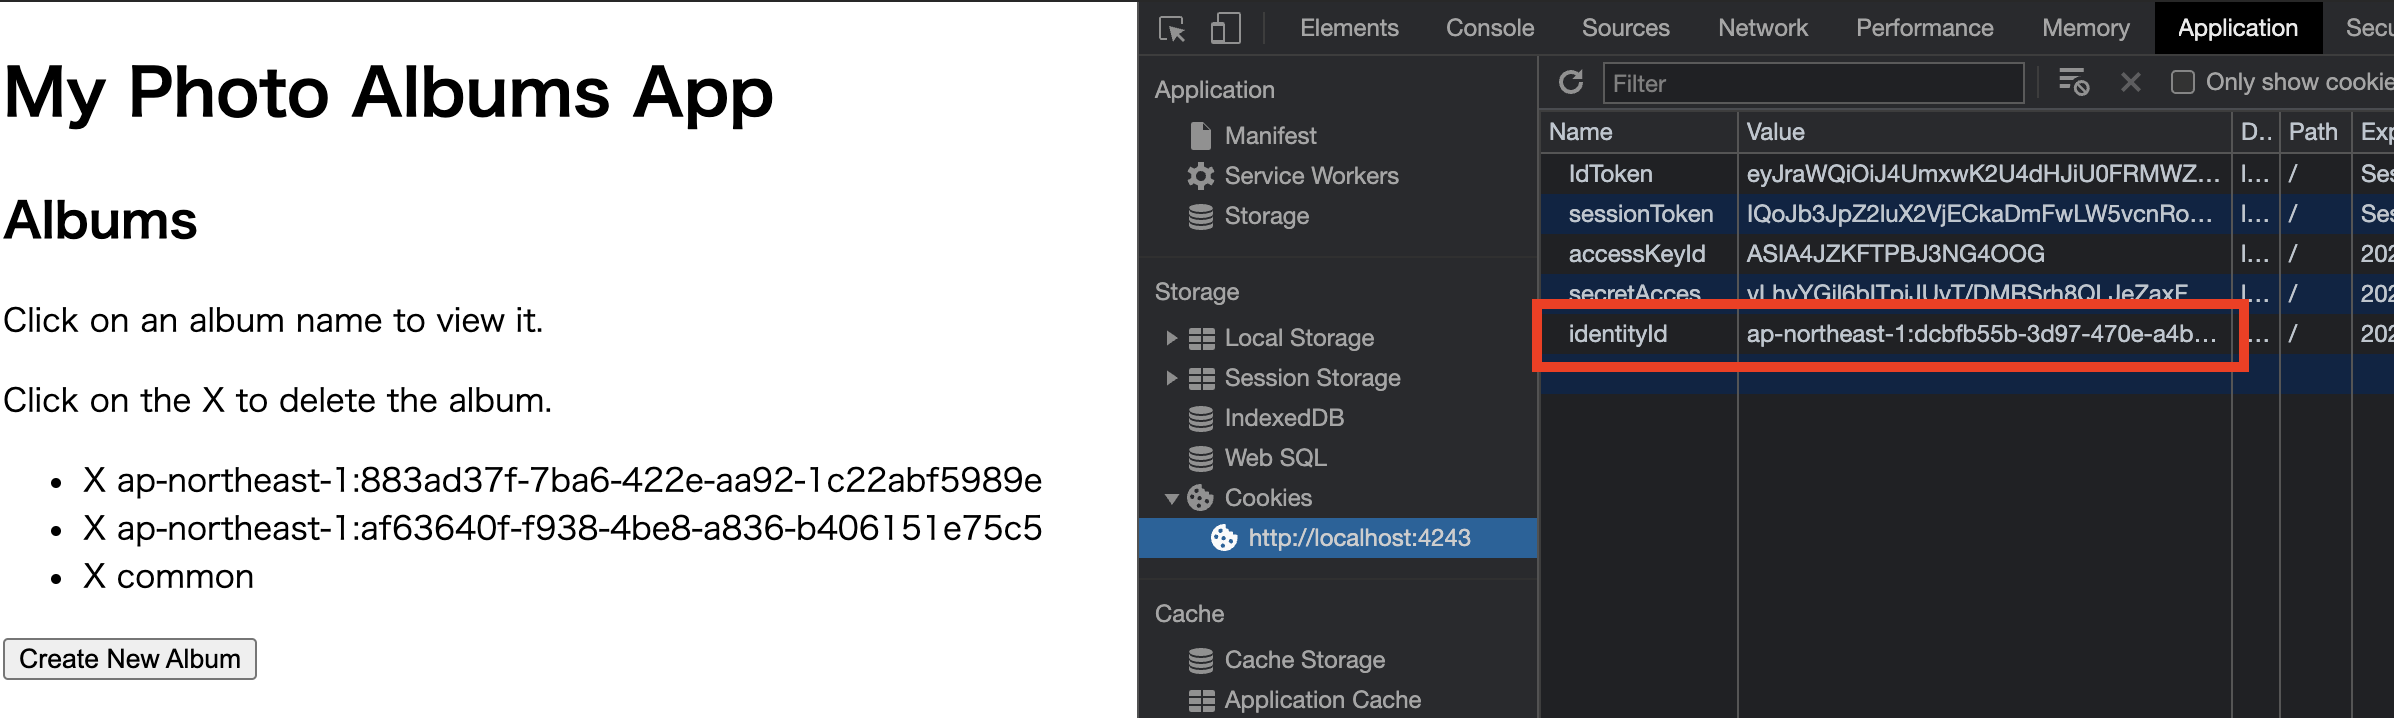Clear all cookies with the X icon
2394x718 pixels.
point(2130,83)
